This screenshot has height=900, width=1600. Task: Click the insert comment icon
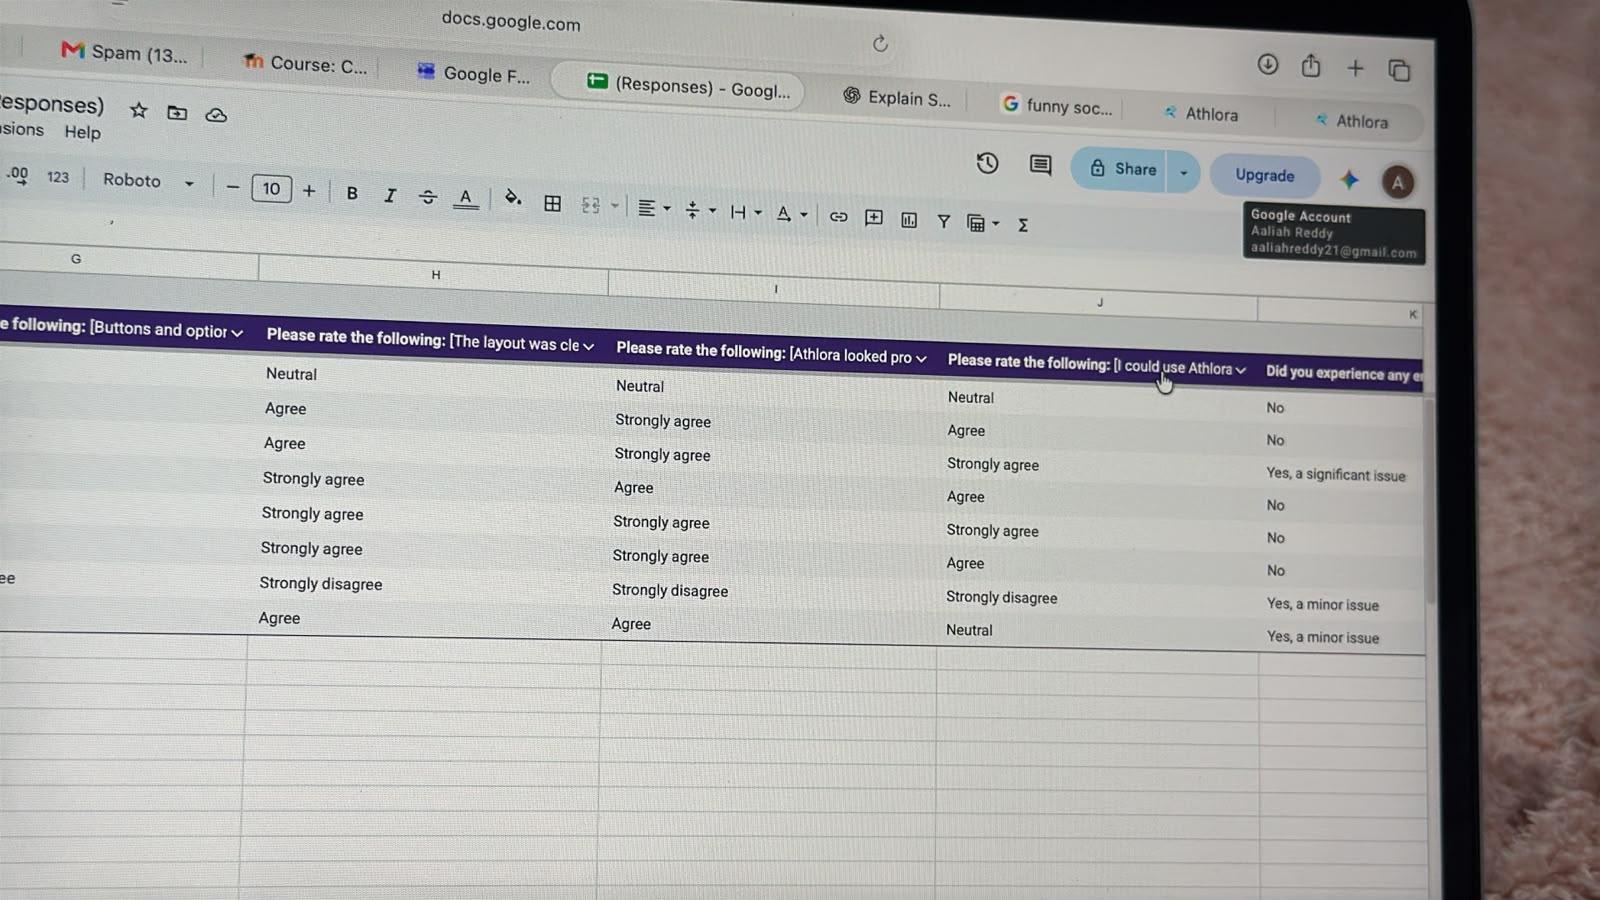click(x=873, y=218)
